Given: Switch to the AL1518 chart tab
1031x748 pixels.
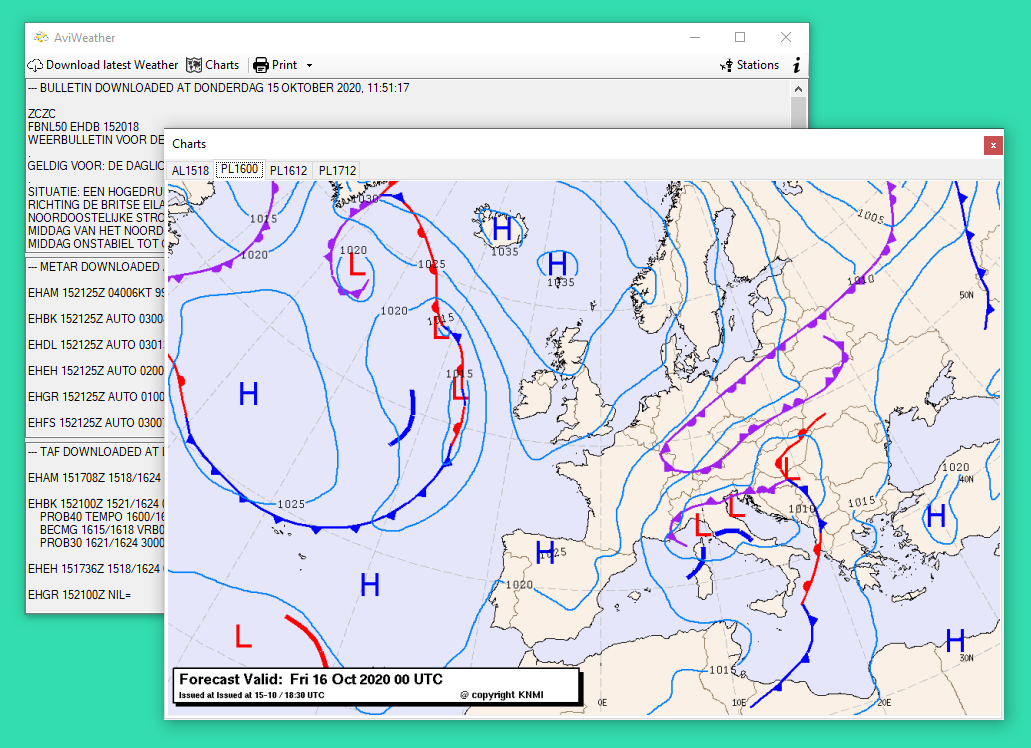Looking at the screenshot, I should coord(190,170).
